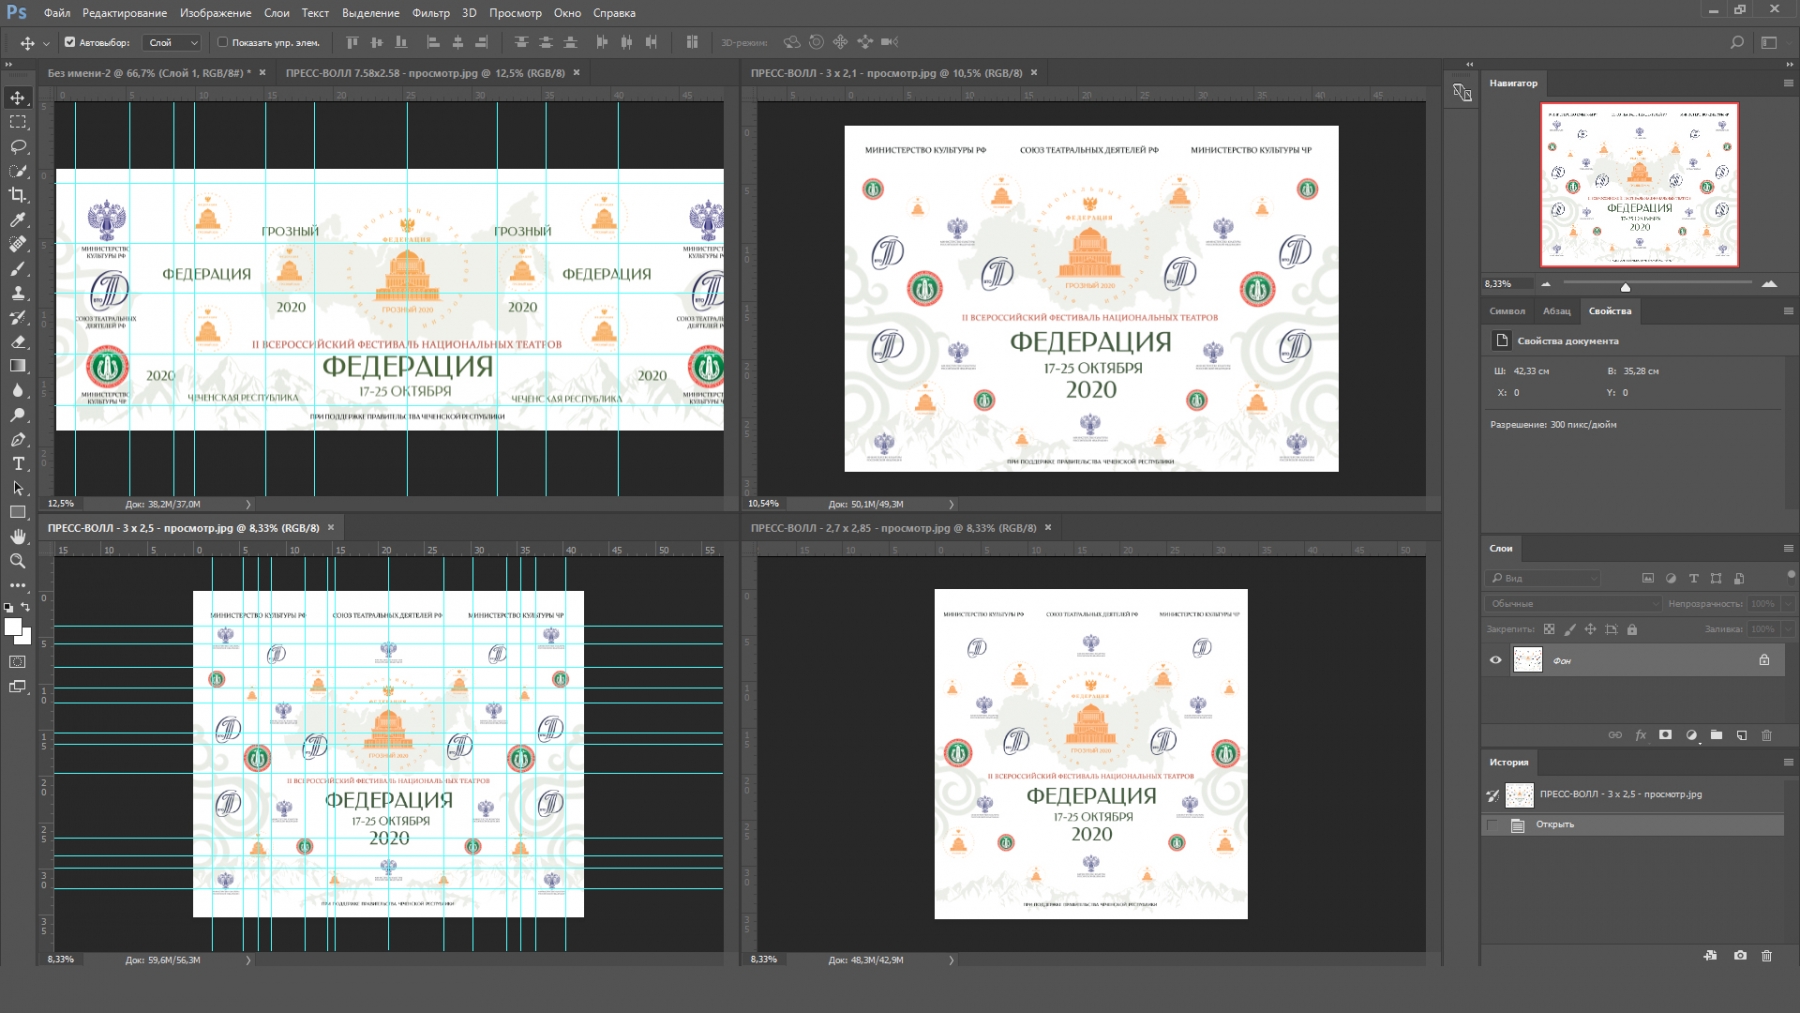The height and width of the screenshot is (1013, 1800).
Task: Open the Слой auto-select dropdown
Action: tap(174, 42)
